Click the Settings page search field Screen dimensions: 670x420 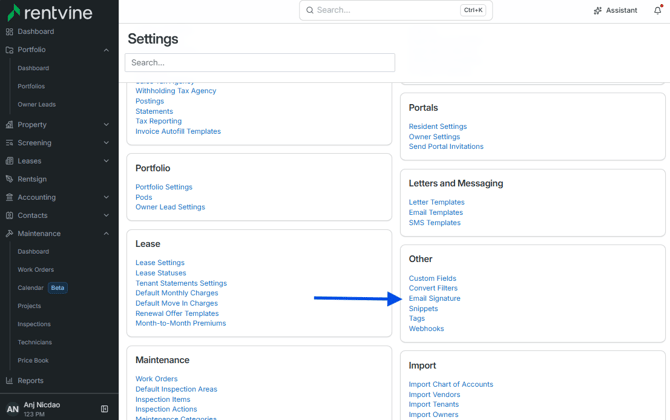point(260,63)
